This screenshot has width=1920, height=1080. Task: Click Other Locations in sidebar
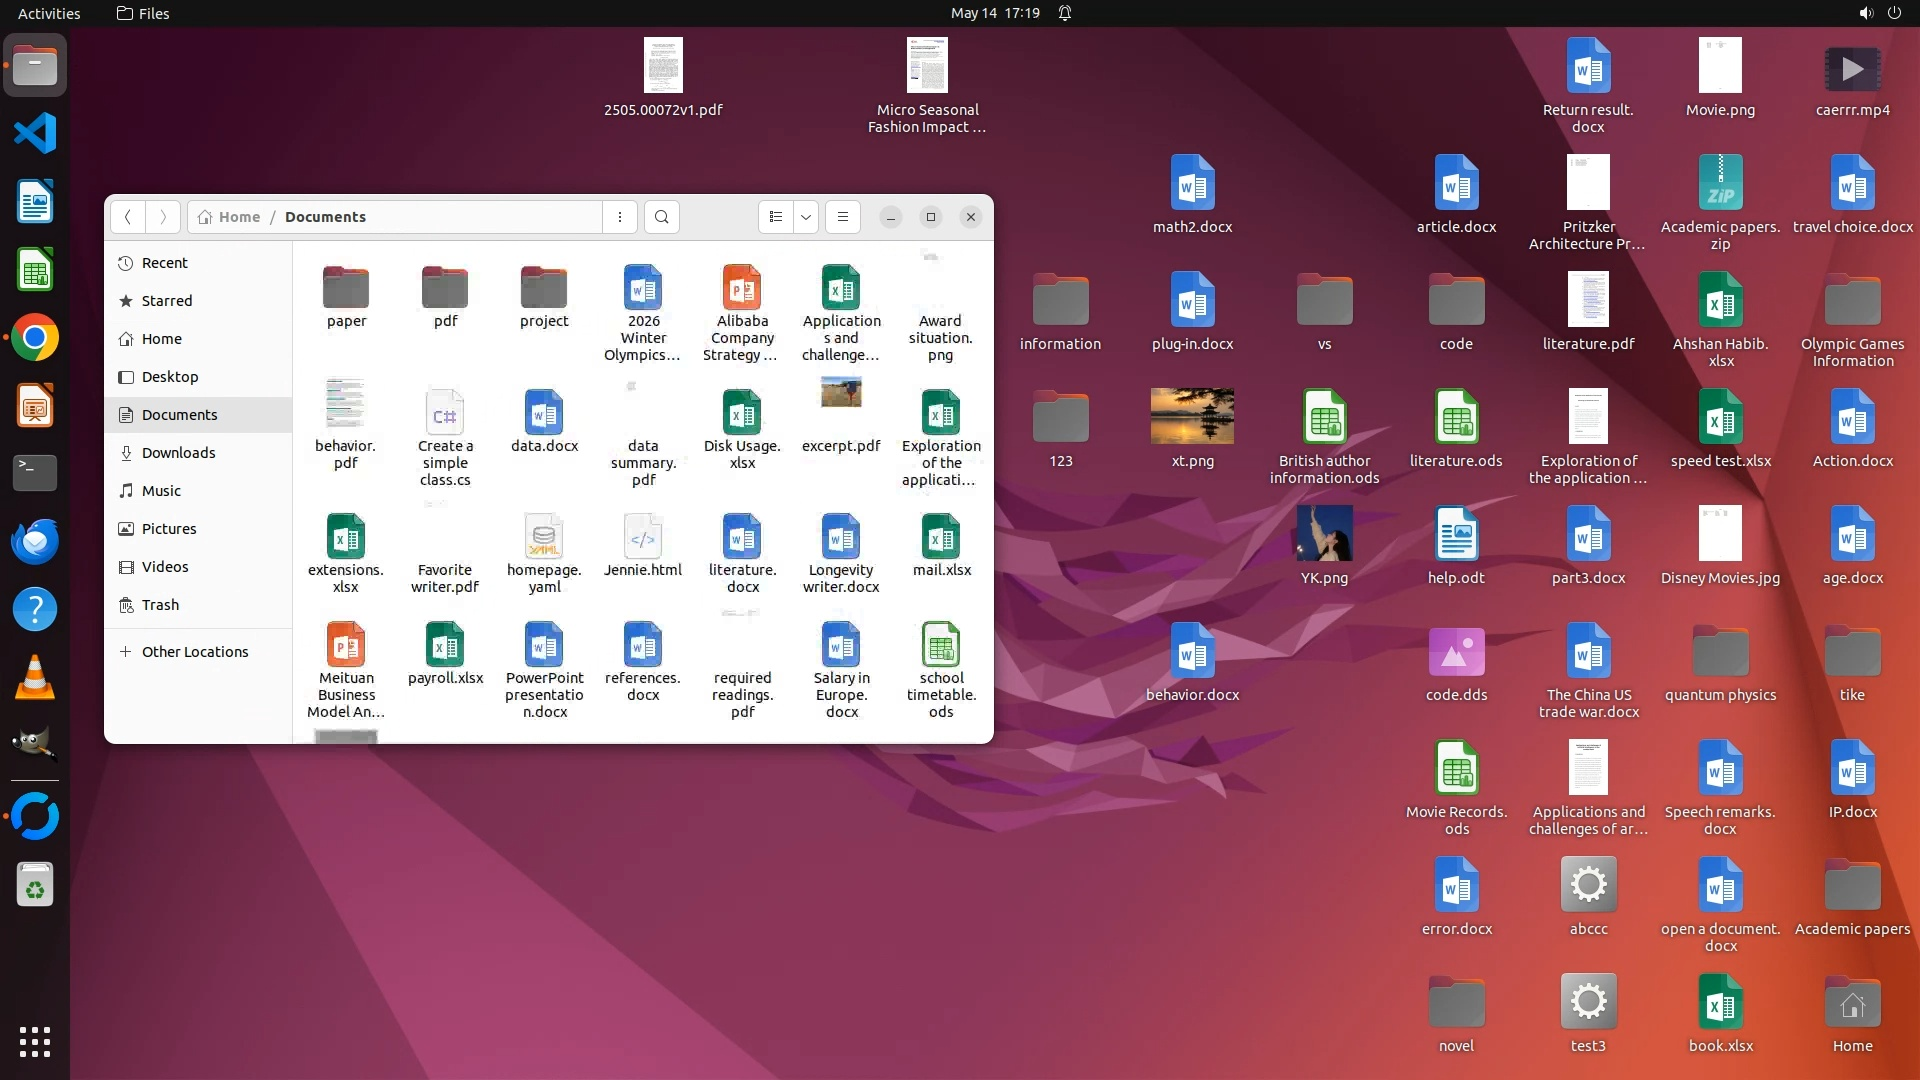pyautogui.click(x=194, y=652)
